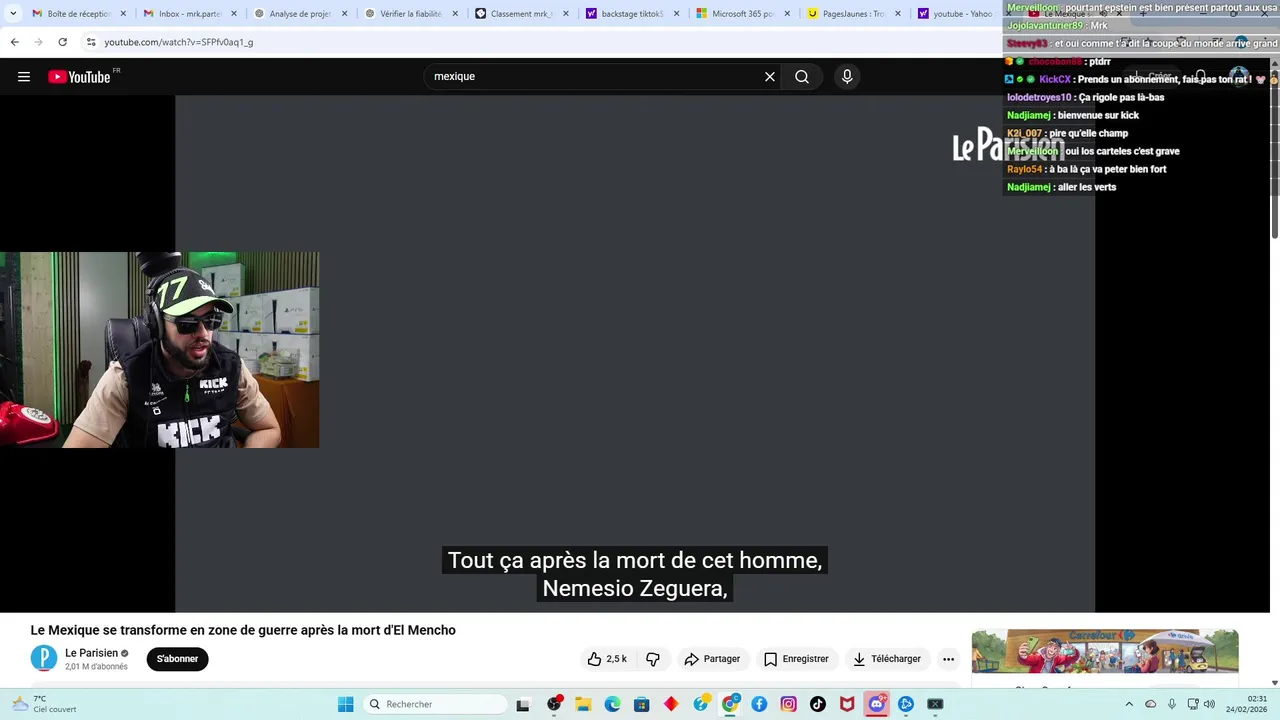The width and height of the screenshot is (1280, 720).
Task: Dislike the video with thumbs down
Action: click(x=653, y=659)
